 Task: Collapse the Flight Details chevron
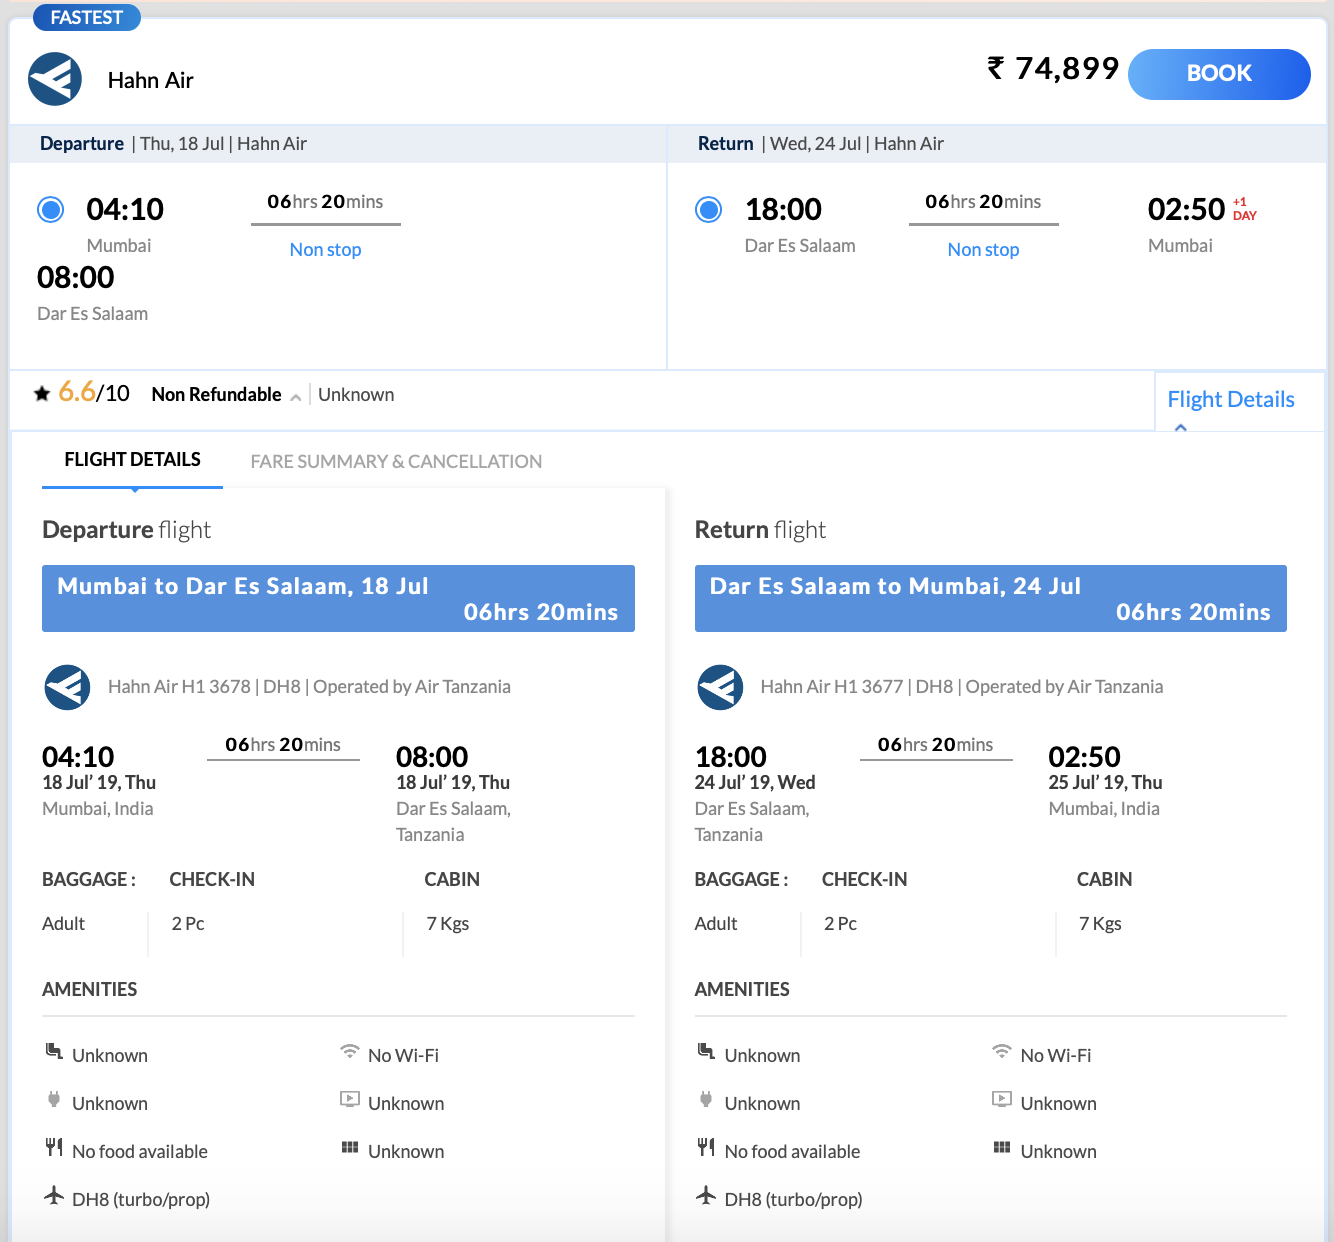click(1181, 427)
